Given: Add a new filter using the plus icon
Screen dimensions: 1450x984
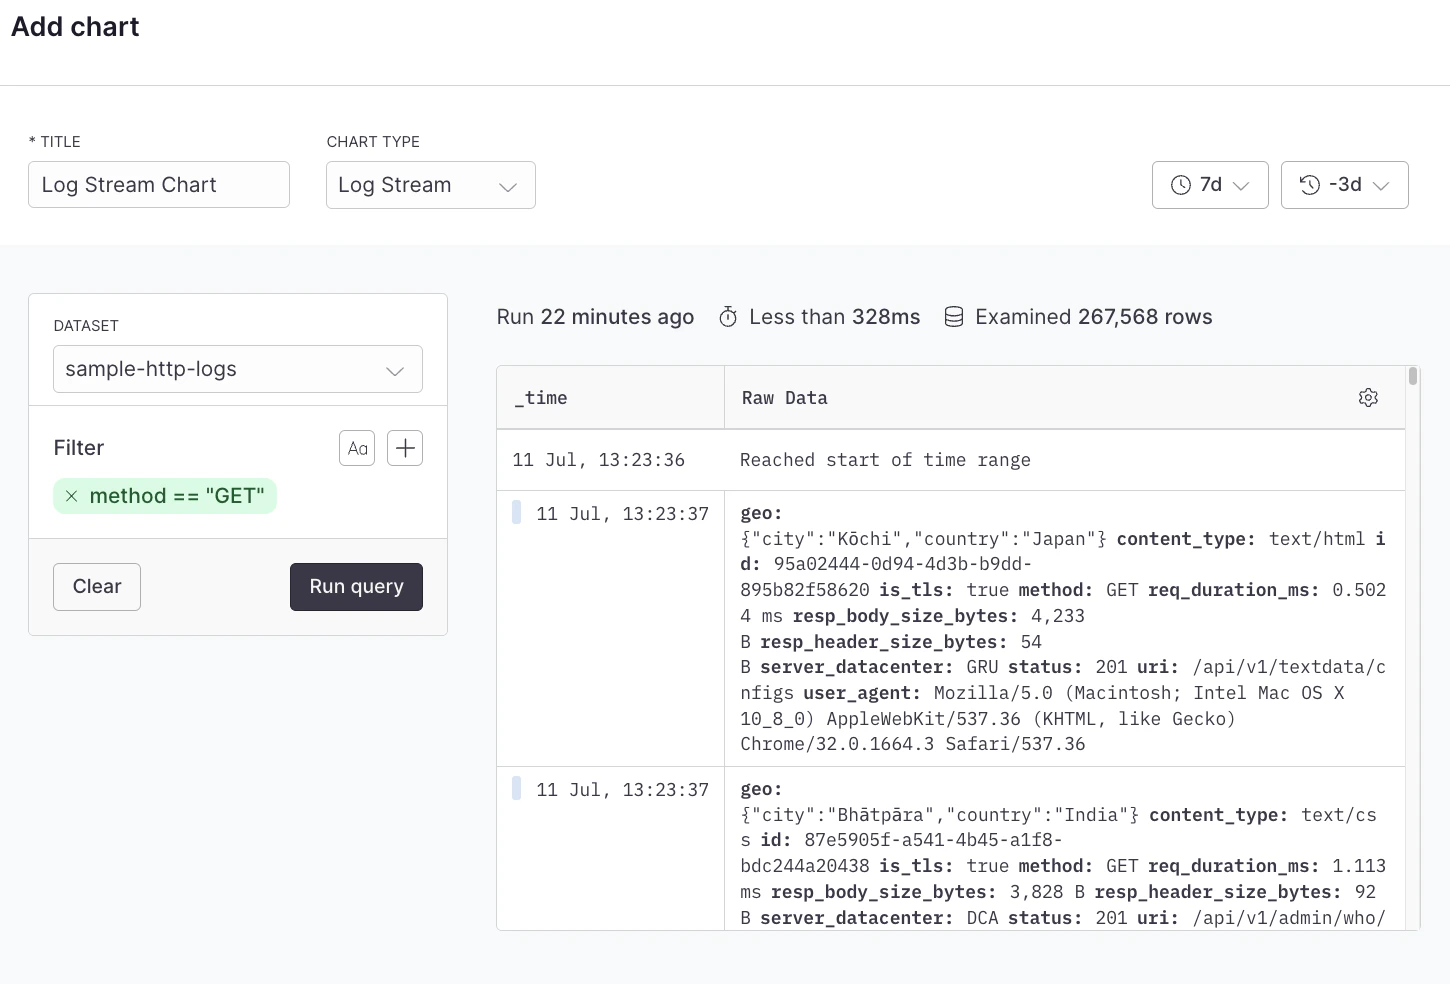Looking at the screenshot, I should tap(404, 447).
